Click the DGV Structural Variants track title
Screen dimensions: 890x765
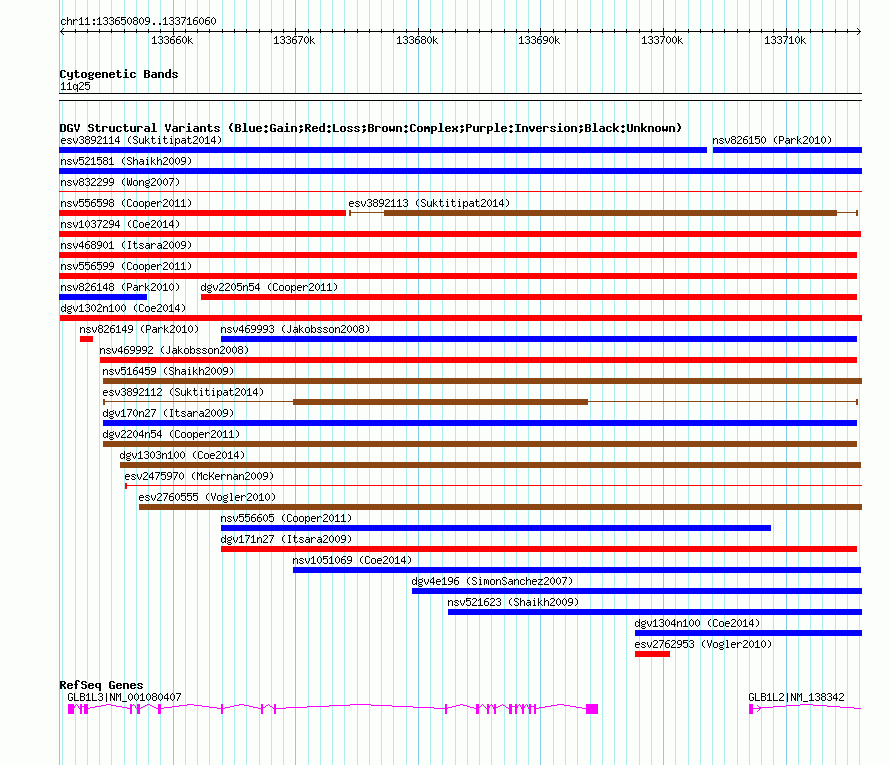pyautogui.click(x=371, y=128)
